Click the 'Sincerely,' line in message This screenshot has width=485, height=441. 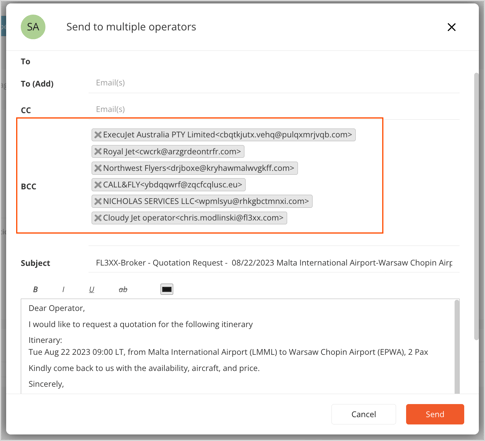coord(46,384)
